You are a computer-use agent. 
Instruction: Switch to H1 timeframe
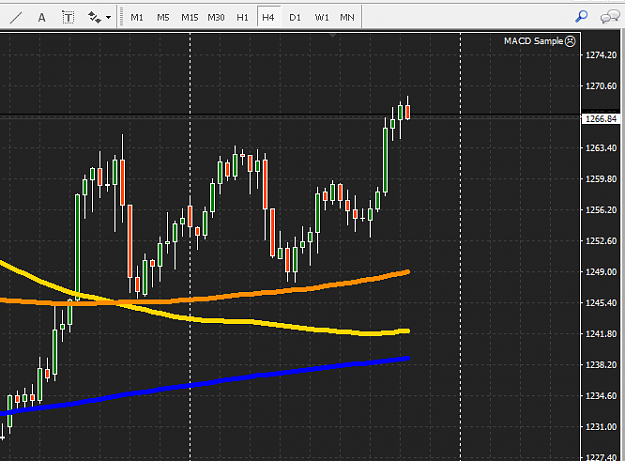click(242, 18)
